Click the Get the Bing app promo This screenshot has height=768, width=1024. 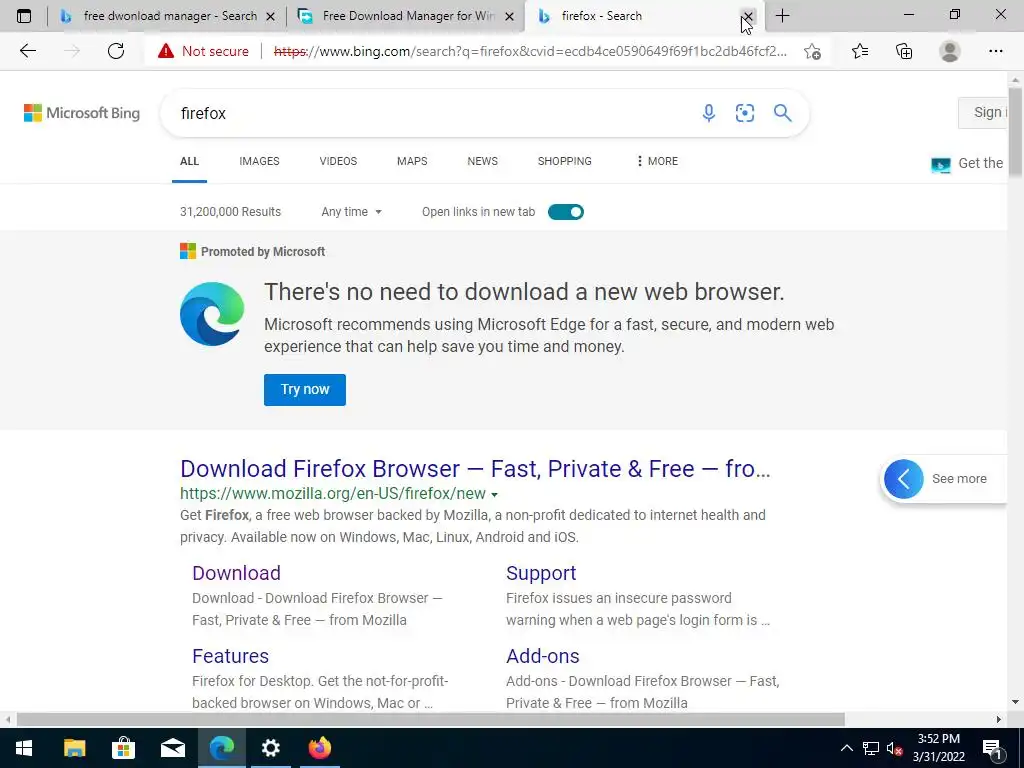click(968, 163)
